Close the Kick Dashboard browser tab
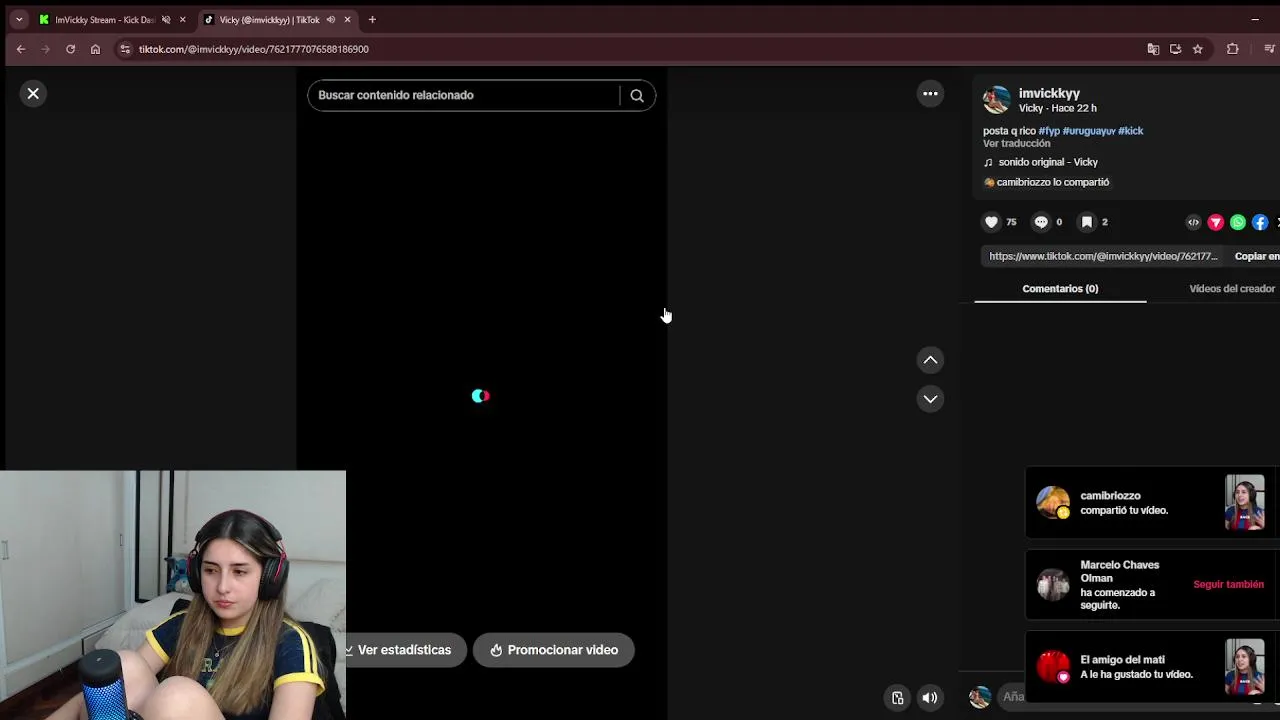This screenshot has width=1280, height=720. (182, 19)
